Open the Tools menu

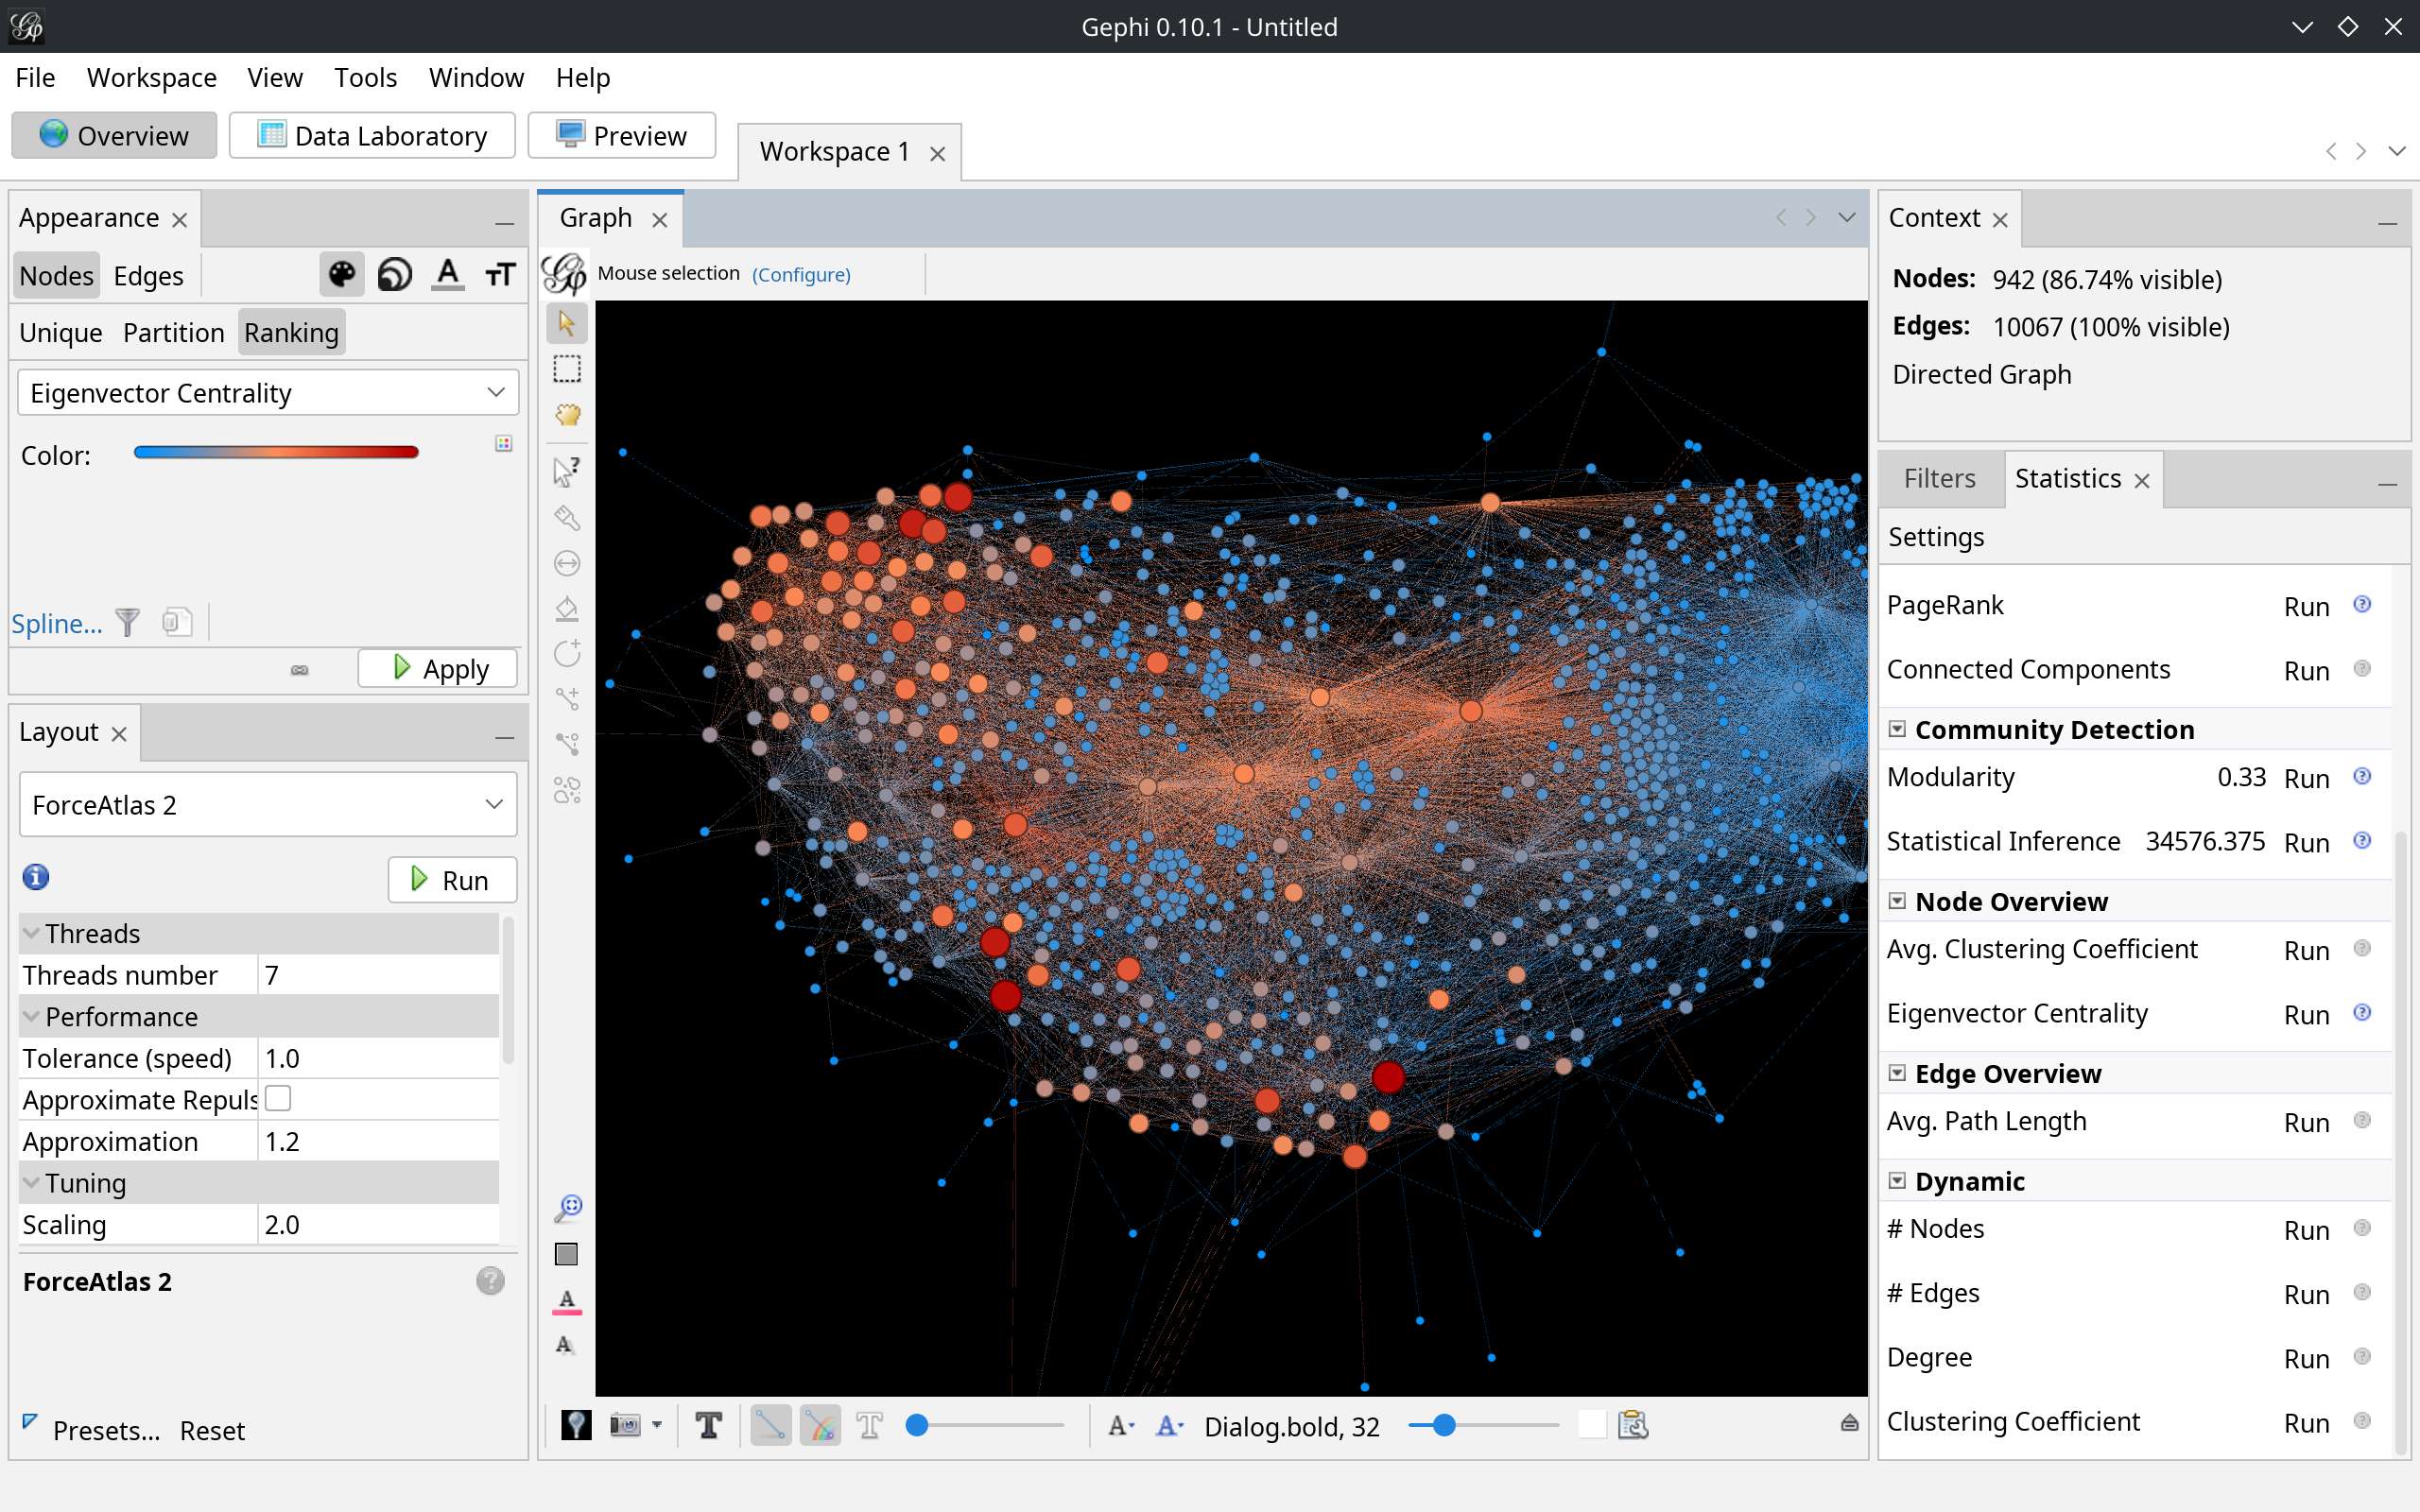(365, 77)
